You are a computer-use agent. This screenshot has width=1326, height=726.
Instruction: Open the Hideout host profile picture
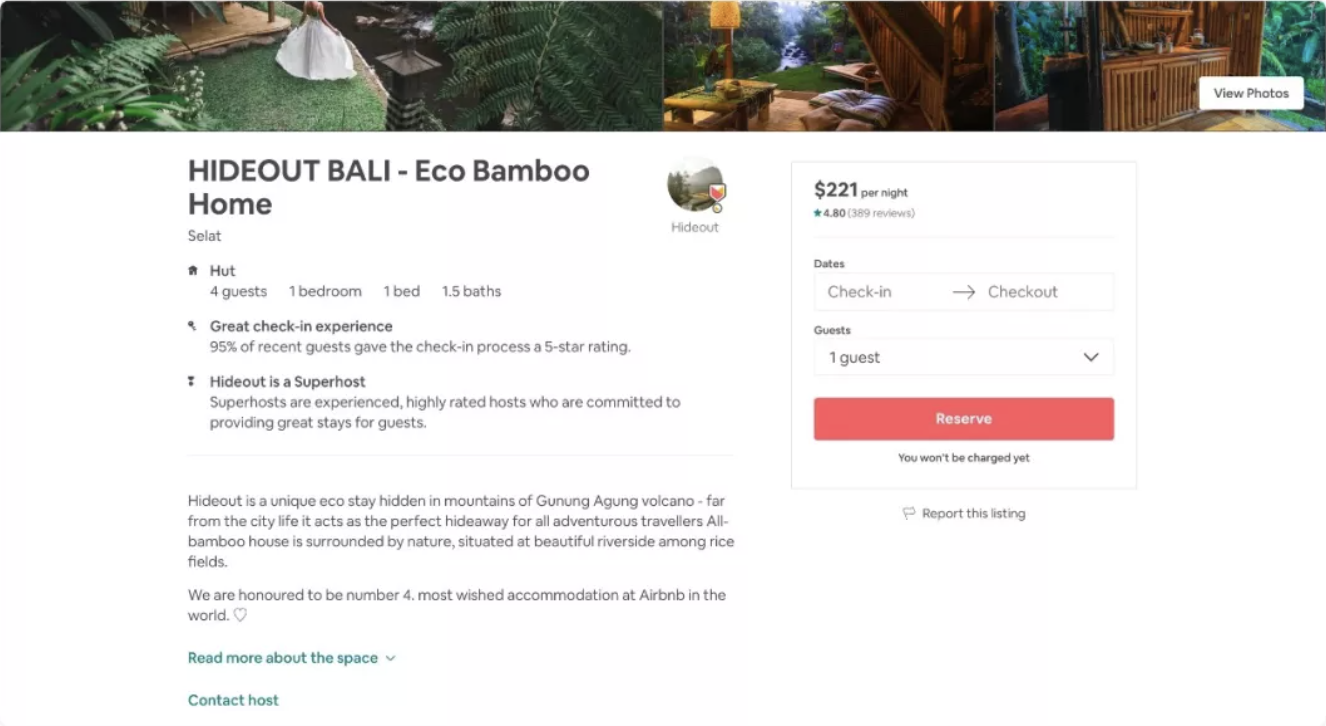pyautogui.click(x=693, y=185)
